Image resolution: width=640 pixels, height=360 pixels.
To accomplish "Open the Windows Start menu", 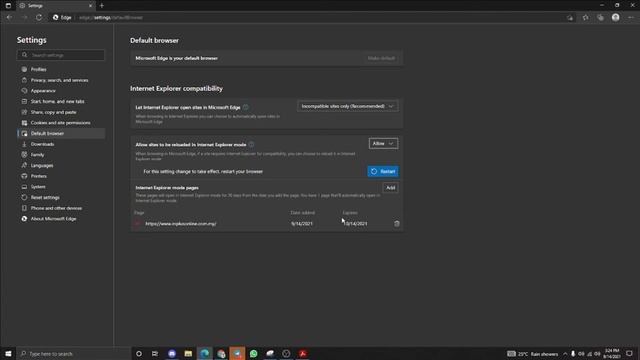I will (x=8, y=353).
